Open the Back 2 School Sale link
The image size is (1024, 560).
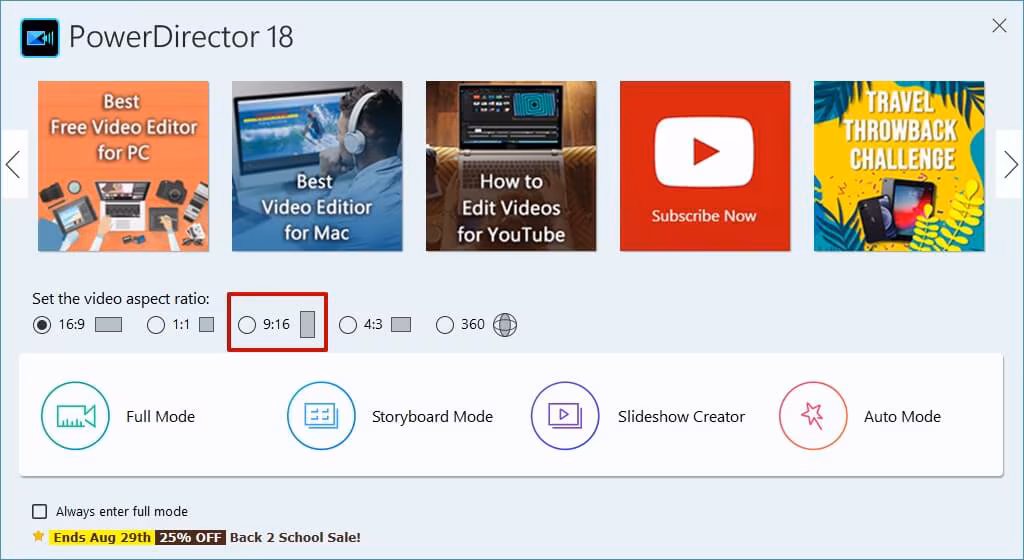295,537
